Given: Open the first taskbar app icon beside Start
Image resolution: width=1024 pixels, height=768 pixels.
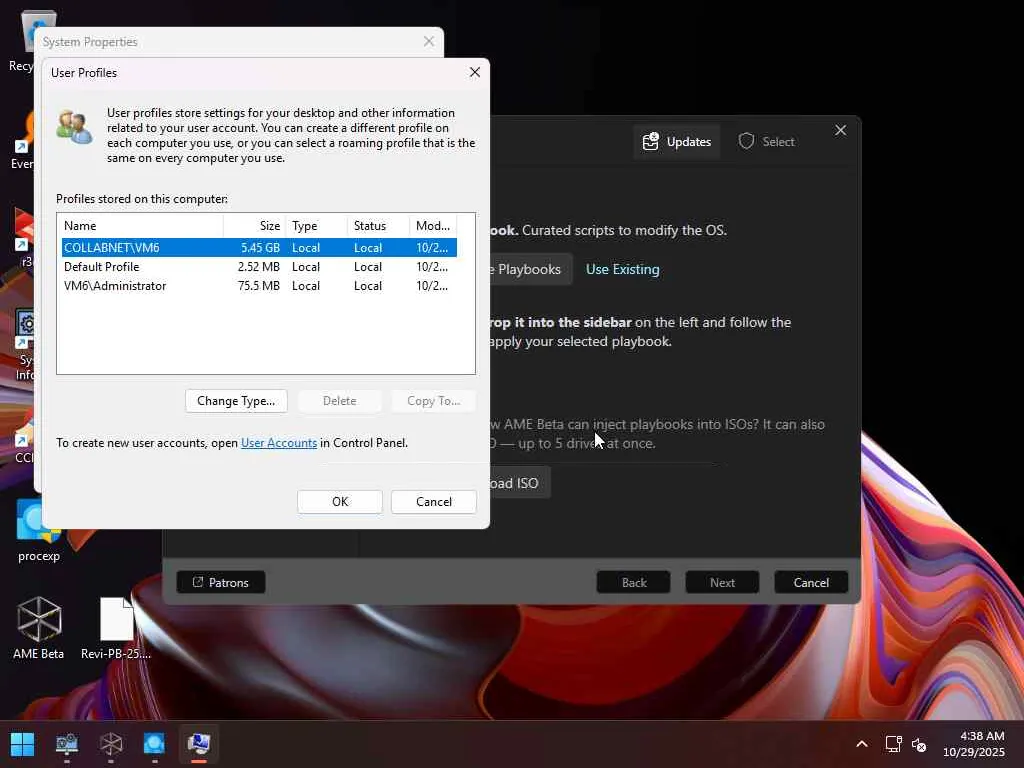Looking at the screenshot, I should click(x=67, y=744).
